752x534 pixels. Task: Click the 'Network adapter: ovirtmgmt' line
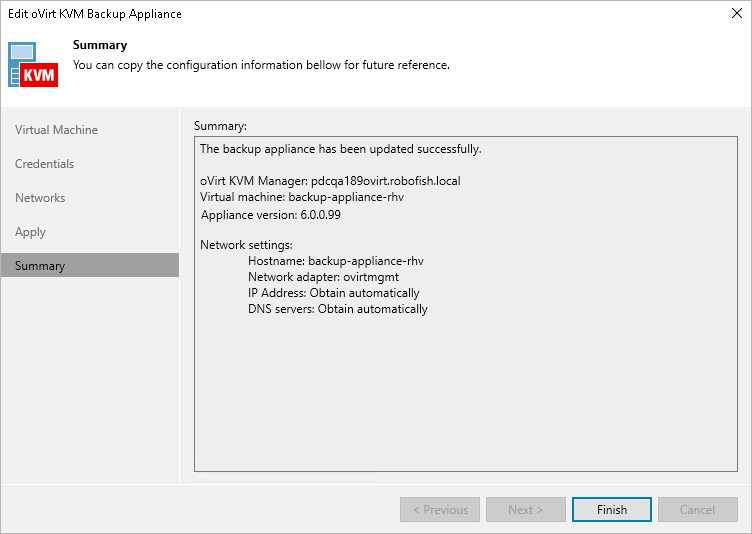coord(323,277)
